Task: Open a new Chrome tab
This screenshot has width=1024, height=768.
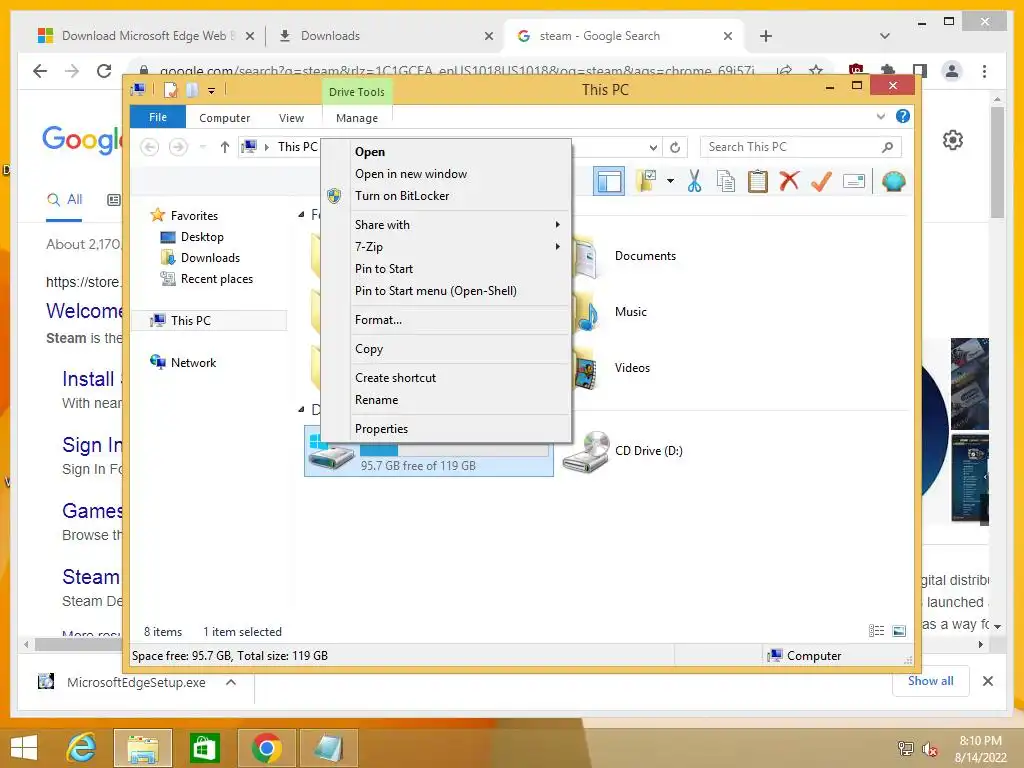Action: click(x=766, y=36)
